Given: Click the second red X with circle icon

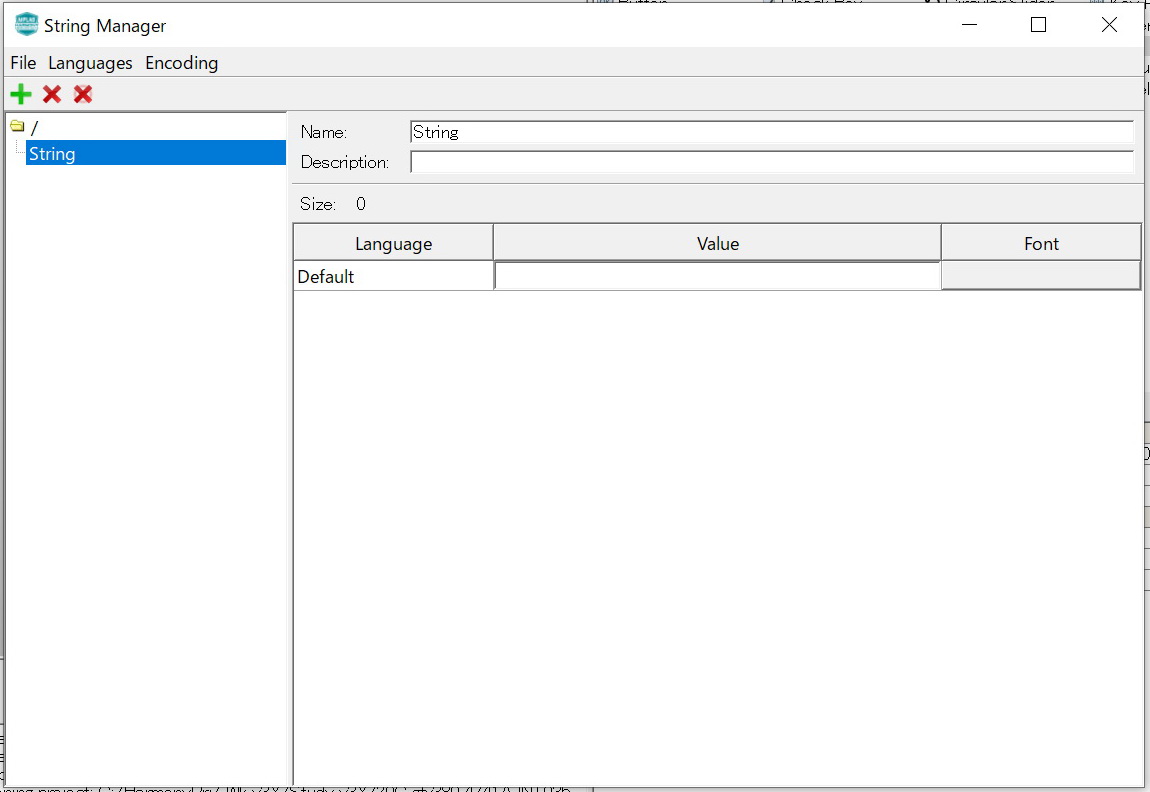Looking at the screenshot, I should pos(83,95).
